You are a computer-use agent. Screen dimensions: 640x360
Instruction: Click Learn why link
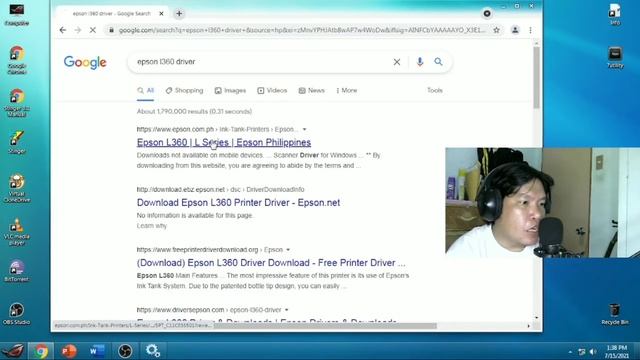click(152, 226)
